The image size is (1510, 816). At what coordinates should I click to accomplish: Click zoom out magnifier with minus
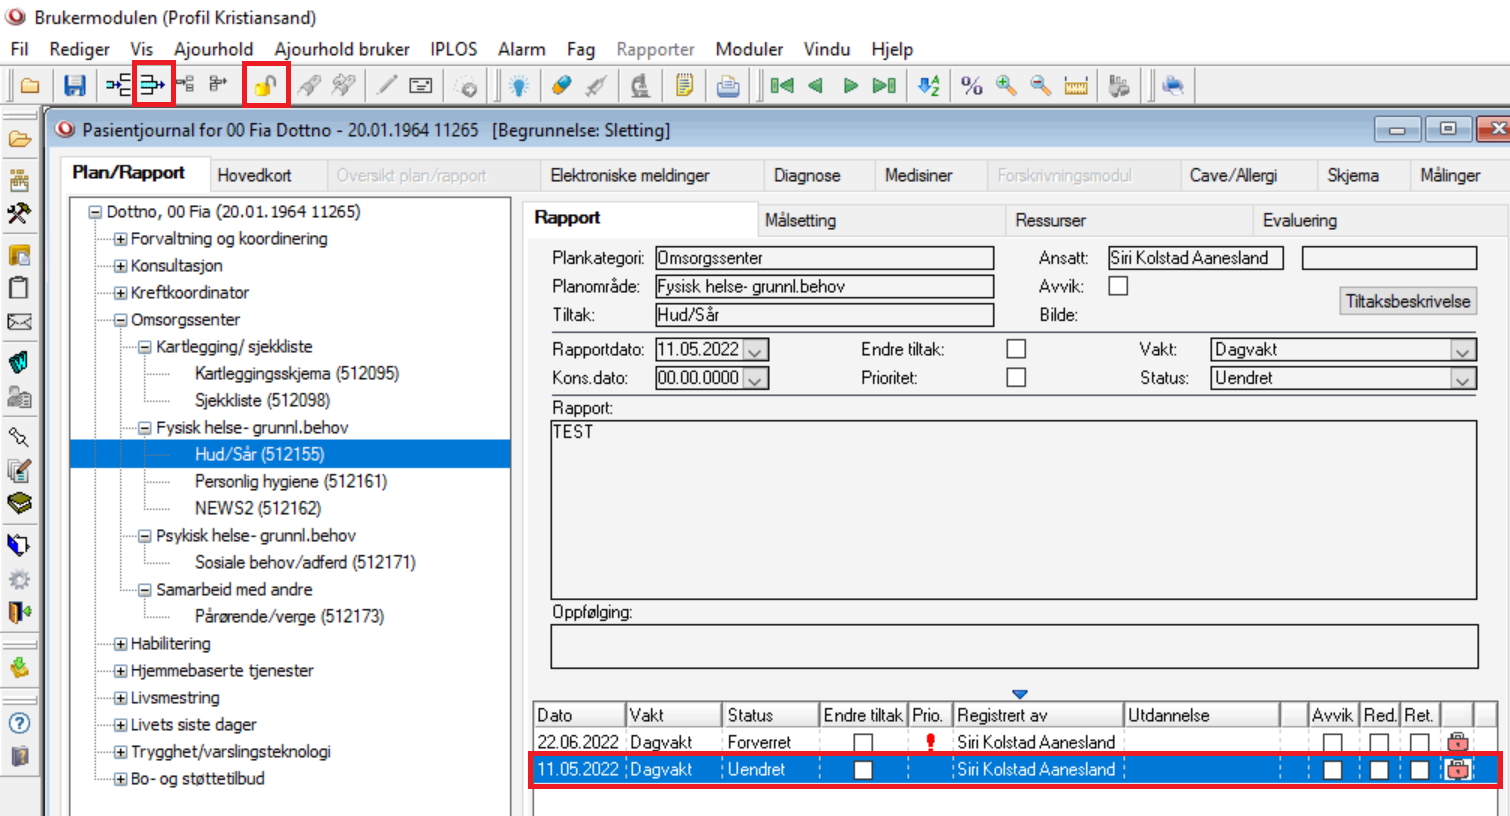click(x=1040, y=86)
